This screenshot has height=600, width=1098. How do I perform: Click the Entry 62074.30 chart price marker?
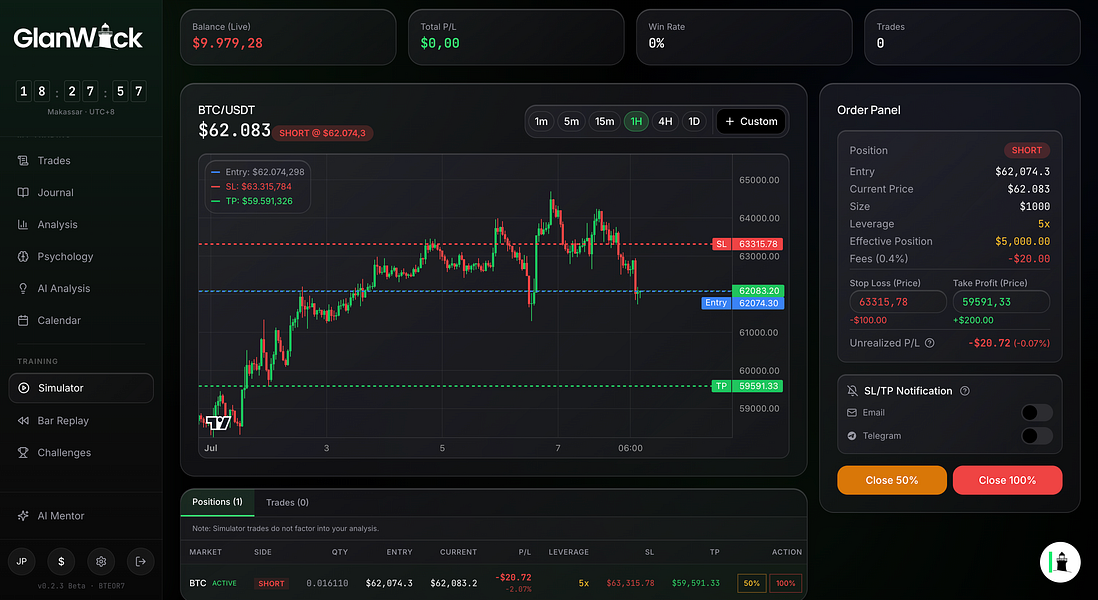tap(742, 303)
